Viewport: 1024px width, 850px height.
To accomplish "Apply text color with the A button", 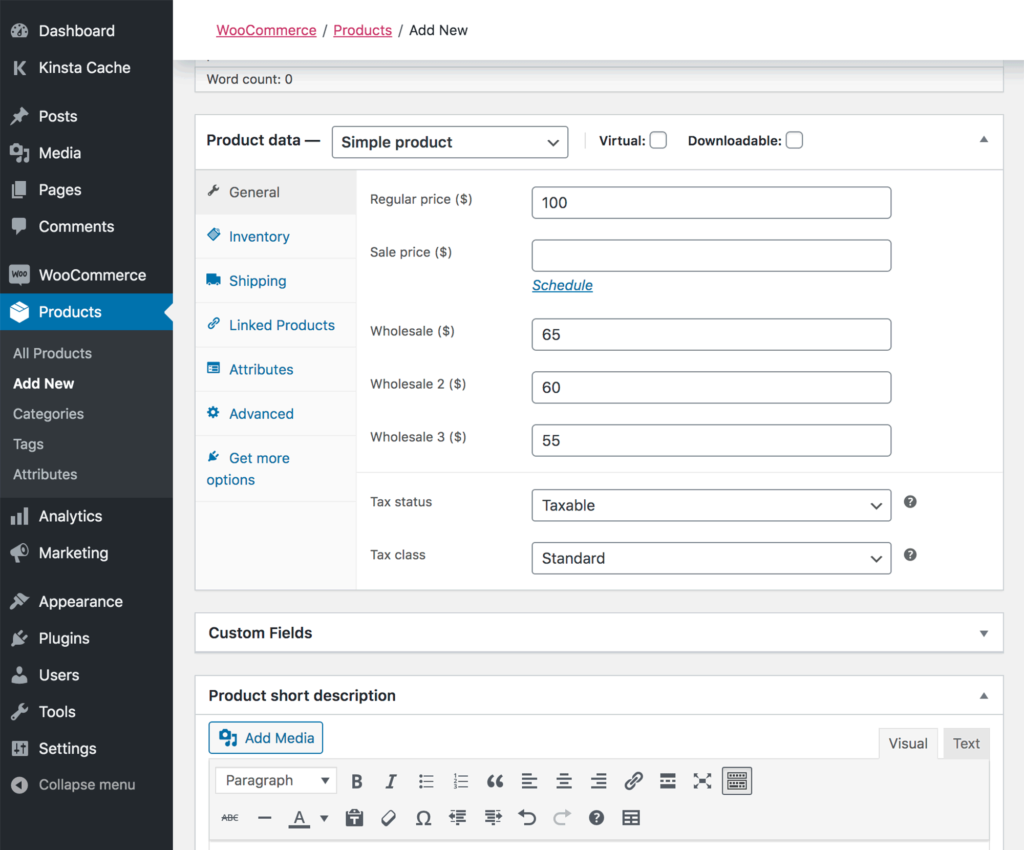I will [x=299, y=817].
